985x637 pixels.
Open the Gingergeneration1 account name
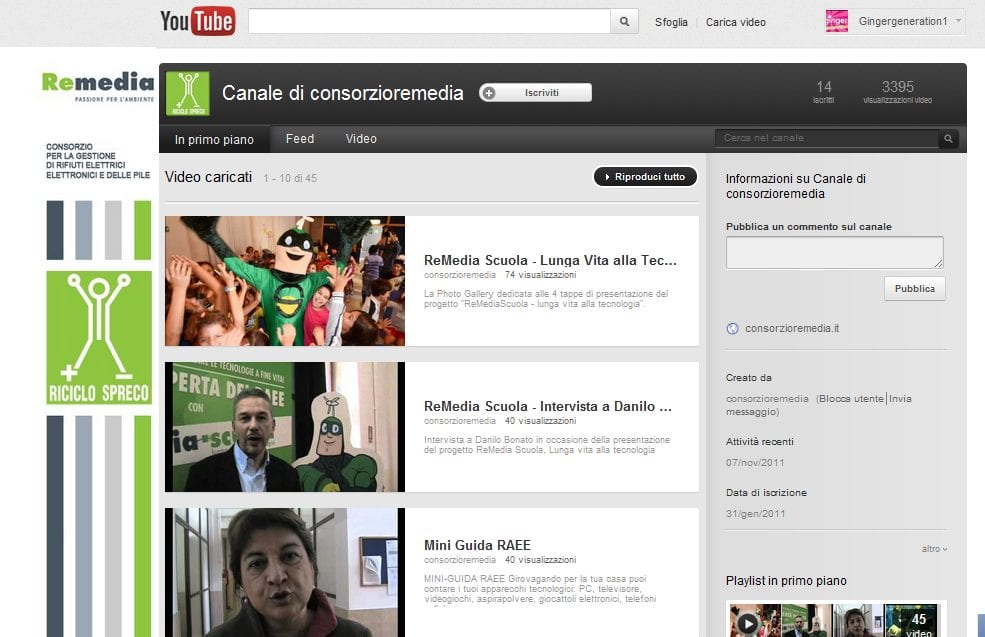pos(903,21)
